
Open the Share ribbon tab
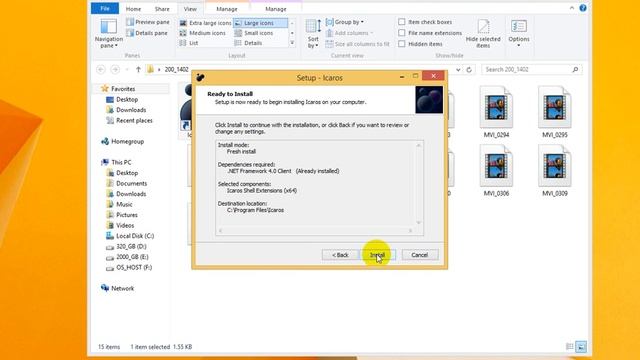(x=162, y=9)
